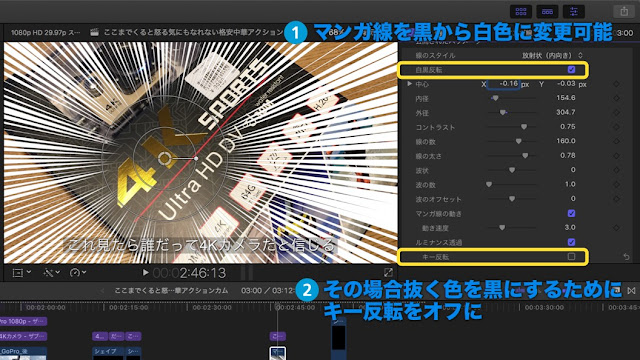Click the 線の数 slider handle
The image size is (640, 360).
[x=518, y=141]
